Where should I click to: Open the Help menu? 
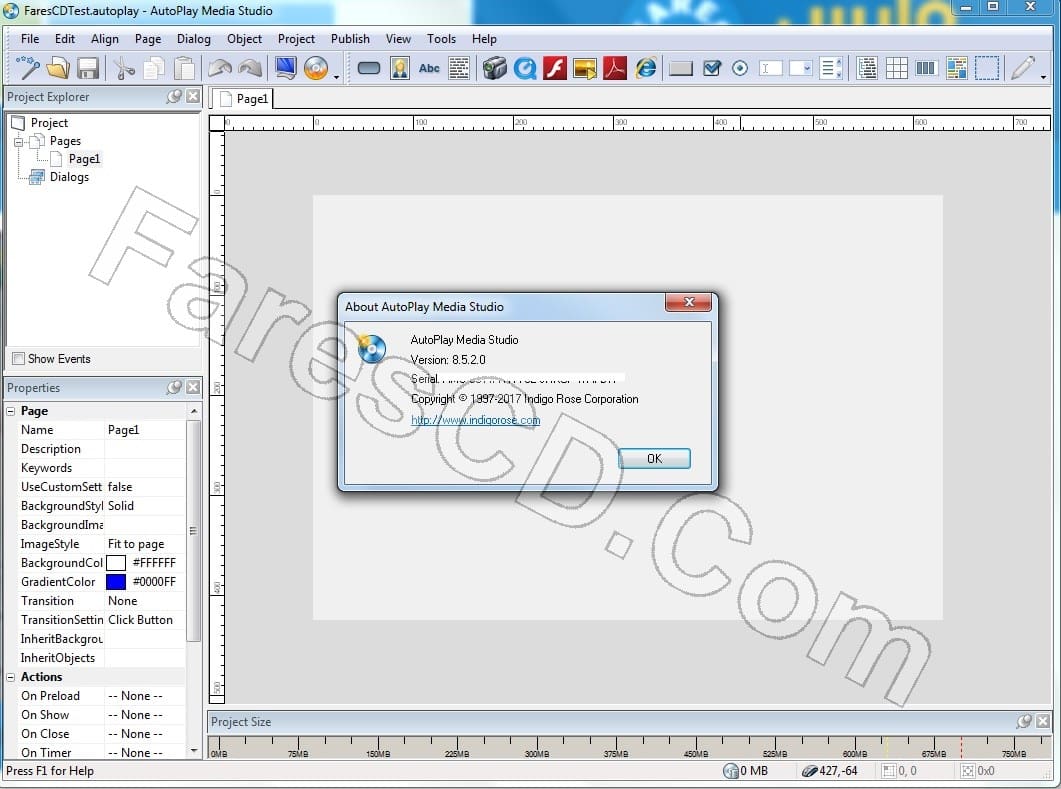pos(484,39)
